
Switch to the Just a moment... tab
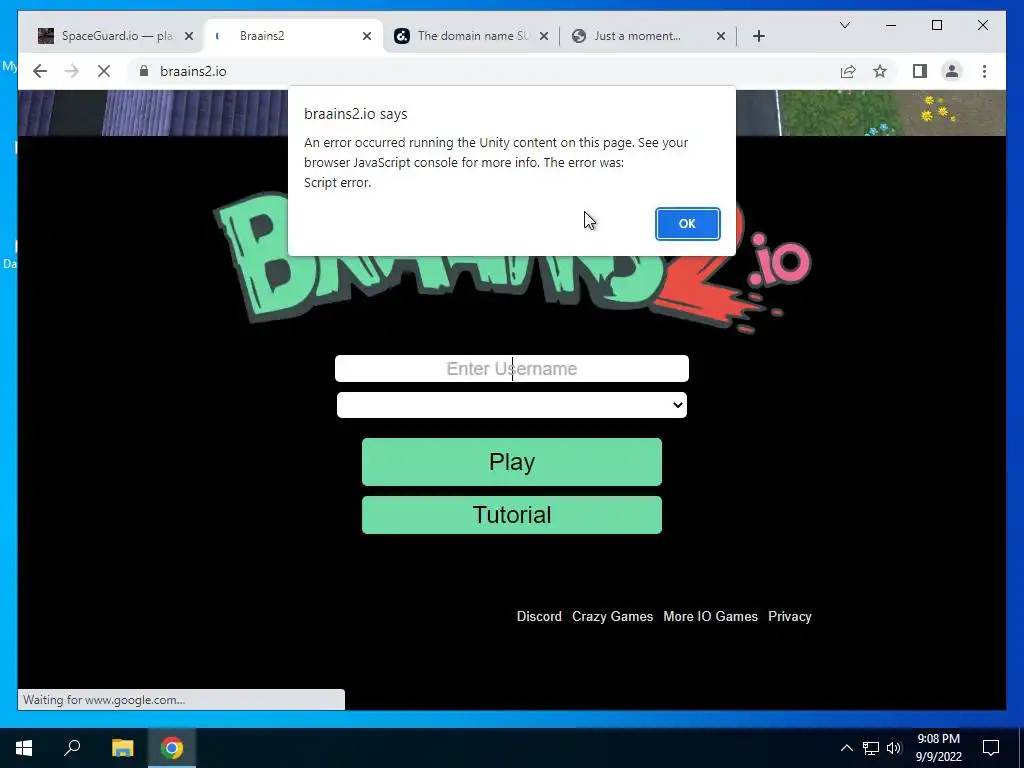[x=647, y=36]
